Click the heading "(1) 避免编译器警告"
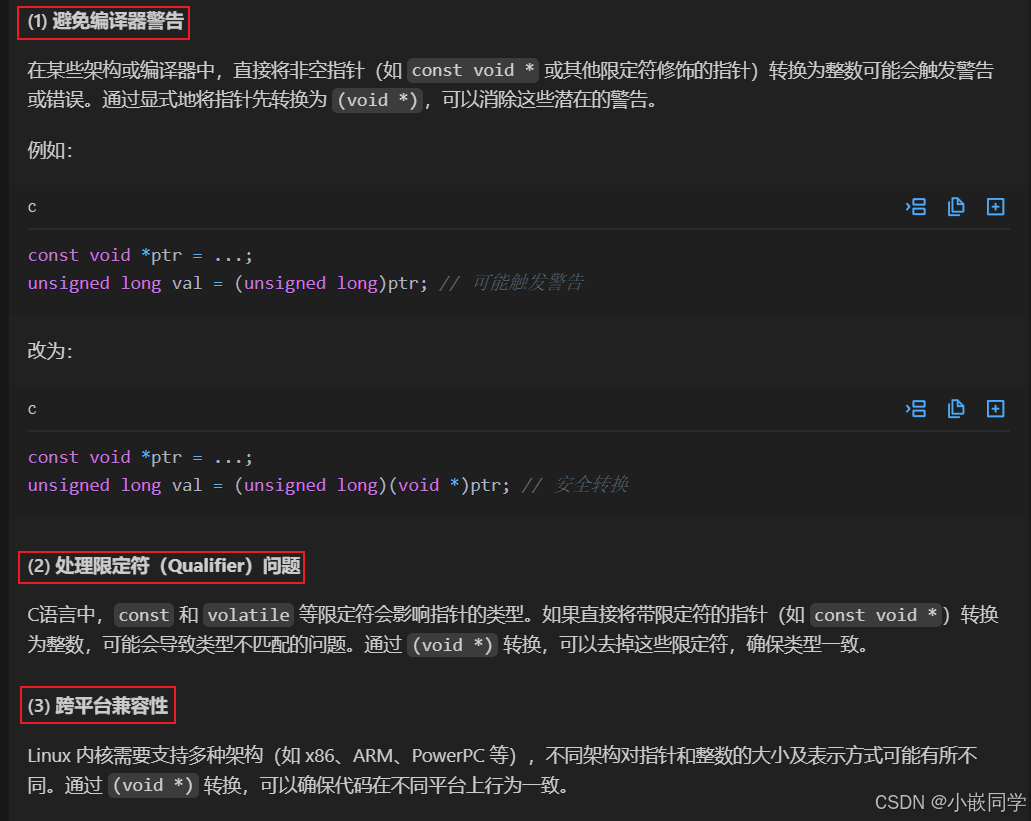 tap(104, 22)
